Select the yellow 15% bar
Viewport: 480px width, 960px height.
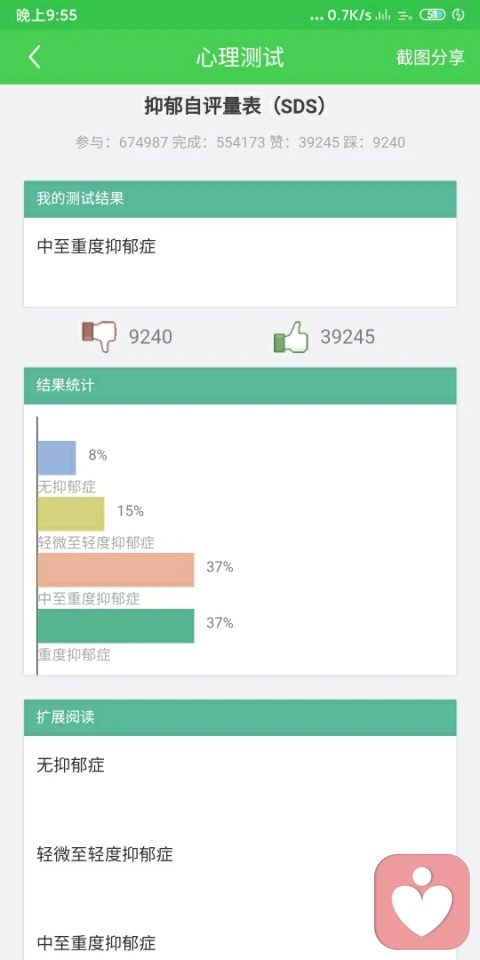(x=71, y=514)
